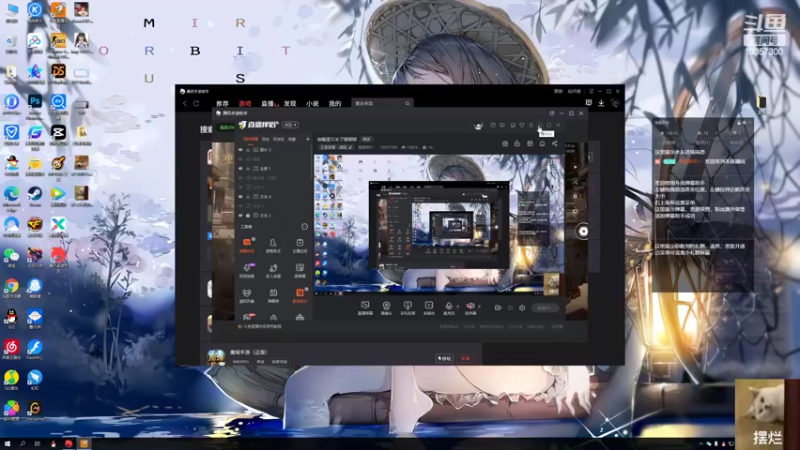Viewport: 800px width, 450px height.
Task: Switch to the 游戏 tab
Action: 245,104
